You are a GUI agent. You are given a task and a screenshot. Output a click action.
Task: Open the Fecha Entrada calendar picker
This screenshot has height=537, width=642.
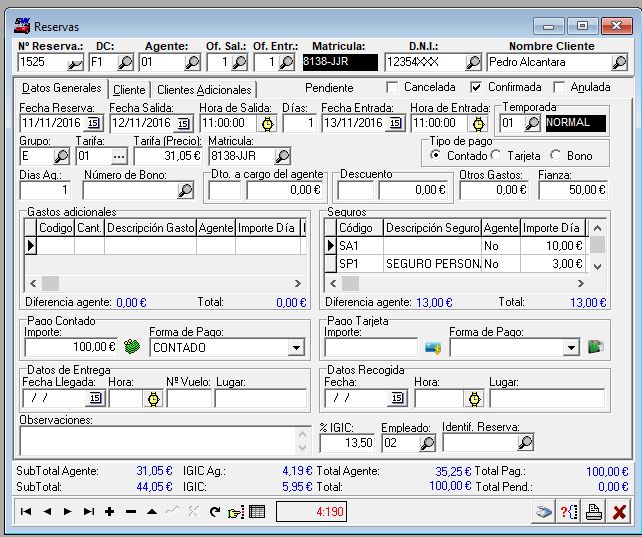pos(396,123)
